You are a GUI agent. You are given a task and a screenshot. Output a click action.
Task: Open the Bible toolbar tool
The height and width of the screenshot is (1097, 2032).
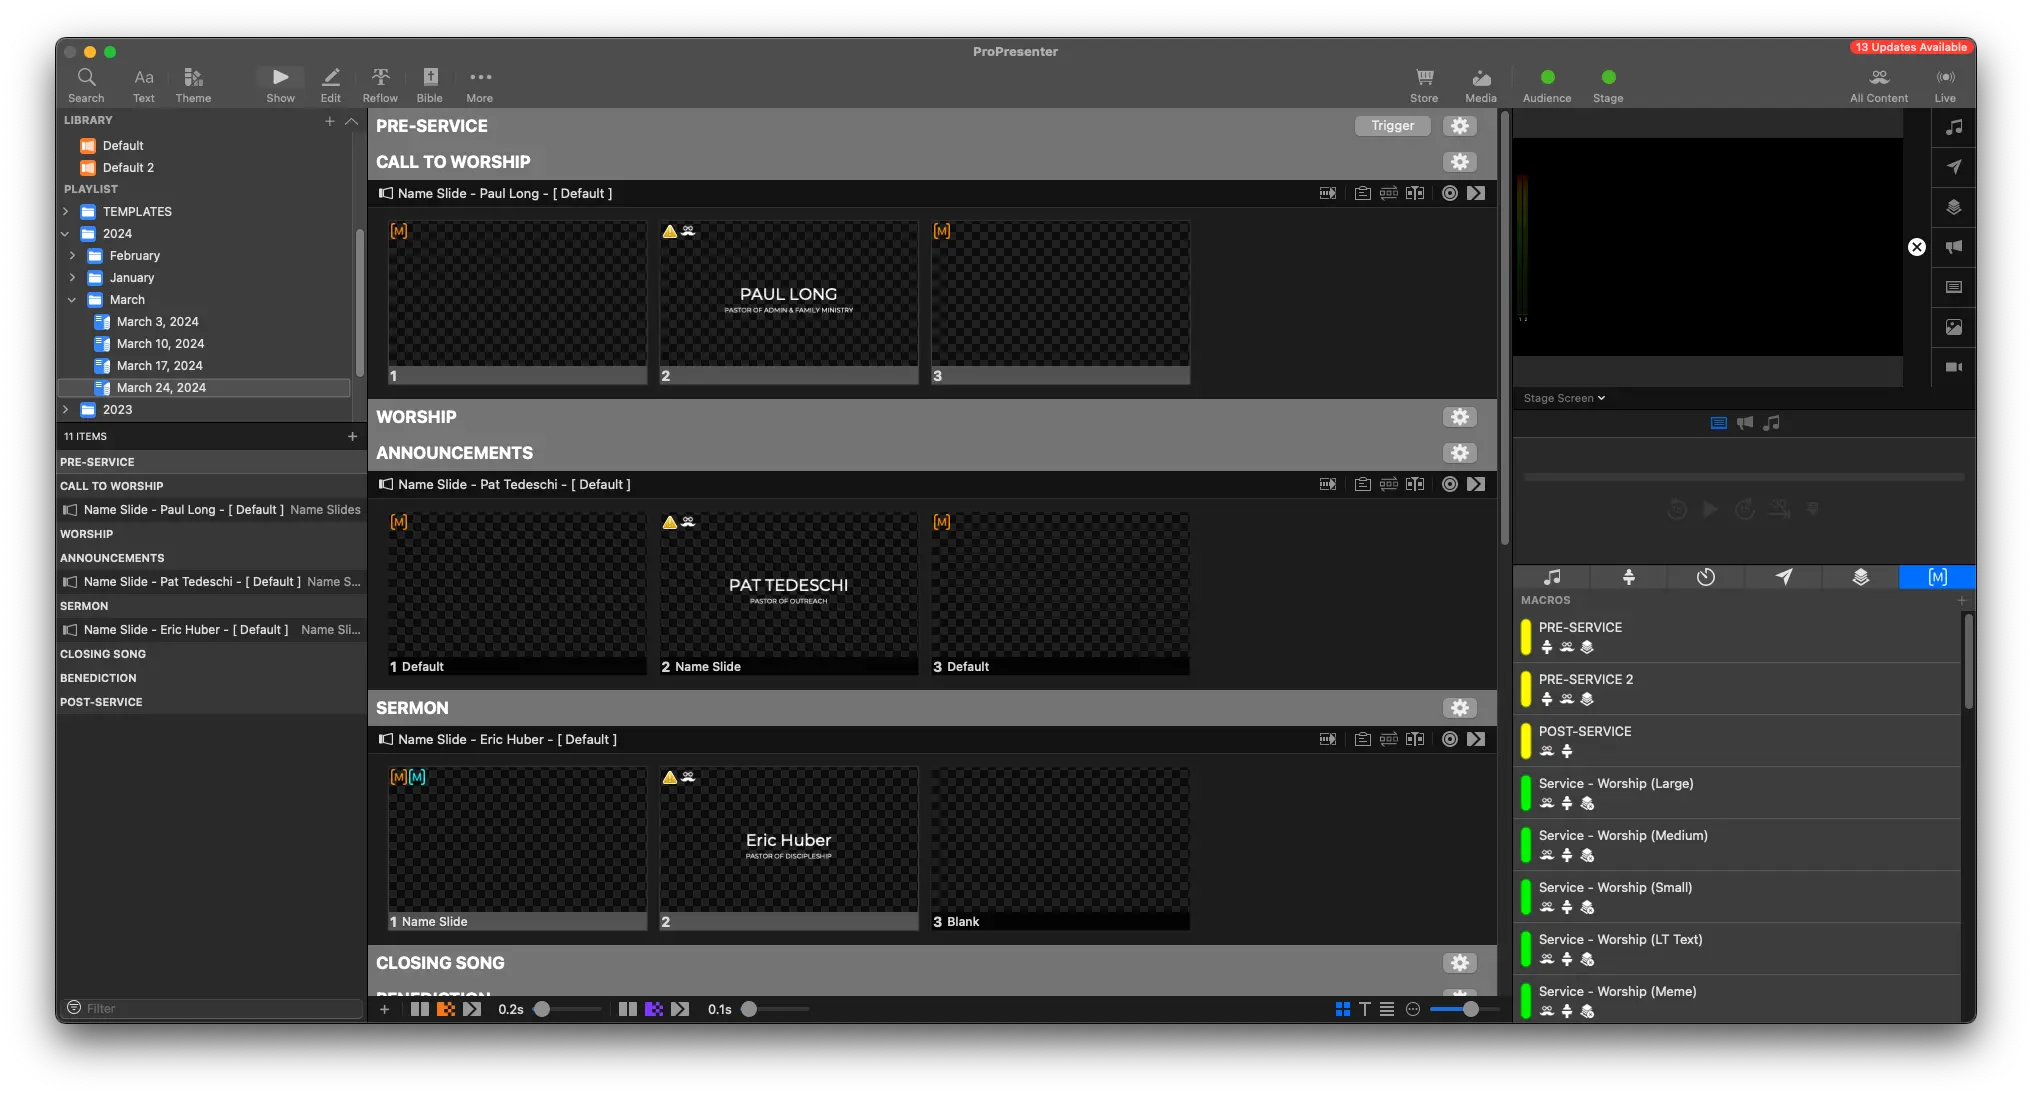pyautogui.click(x=429, y=84)
